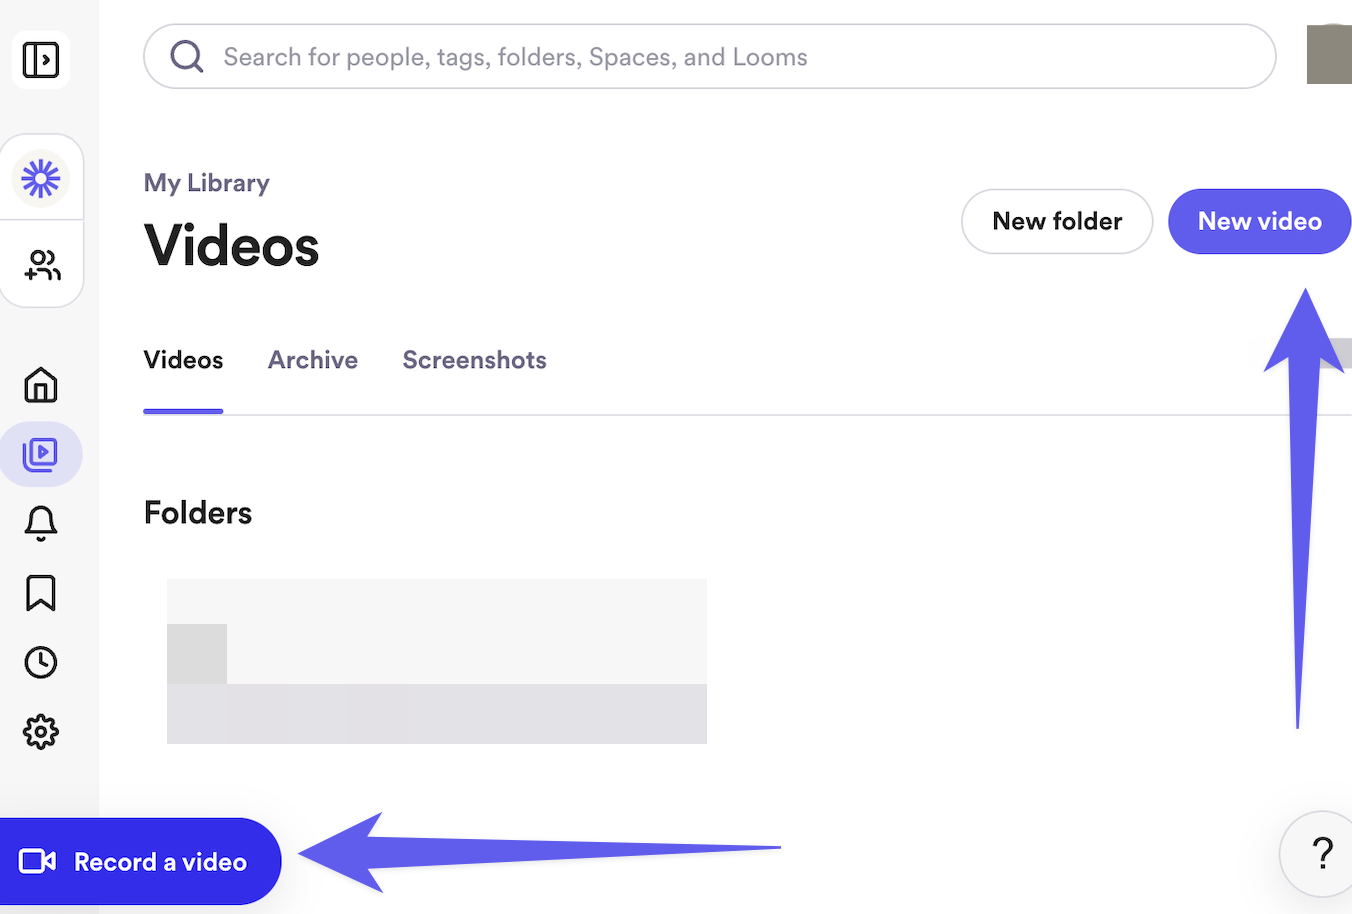Open the profile avatar in the top right

[1329, 55]
